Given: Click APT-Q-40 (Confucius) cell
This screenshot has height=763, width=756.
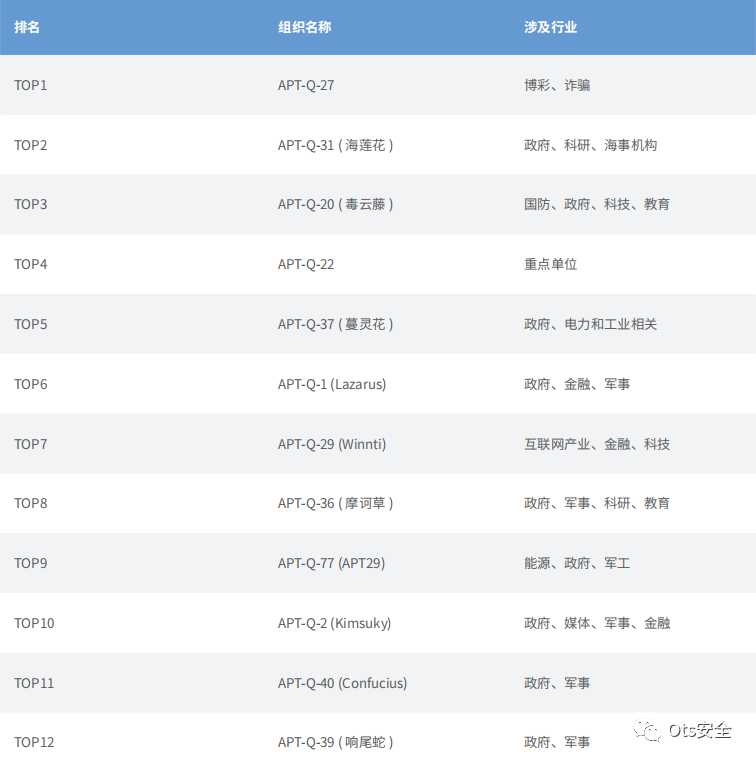Looking at the screenshot, I should tap(342, 683).
